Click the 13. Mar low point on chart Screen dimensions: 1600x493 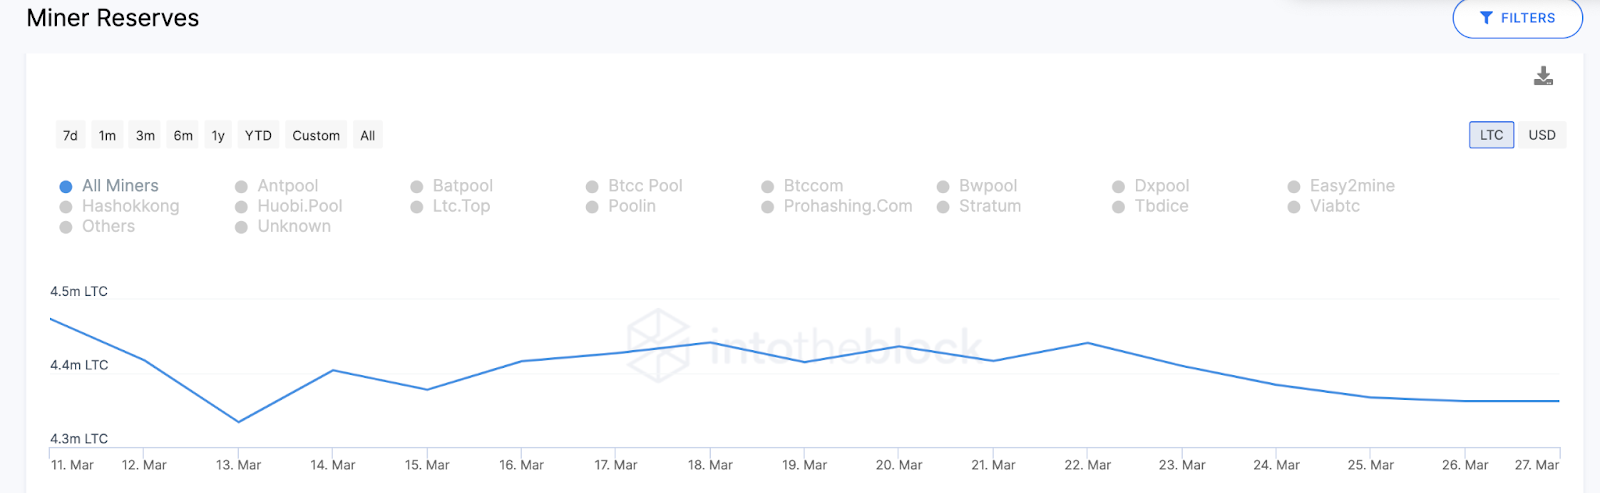click(x=238, y=422)
